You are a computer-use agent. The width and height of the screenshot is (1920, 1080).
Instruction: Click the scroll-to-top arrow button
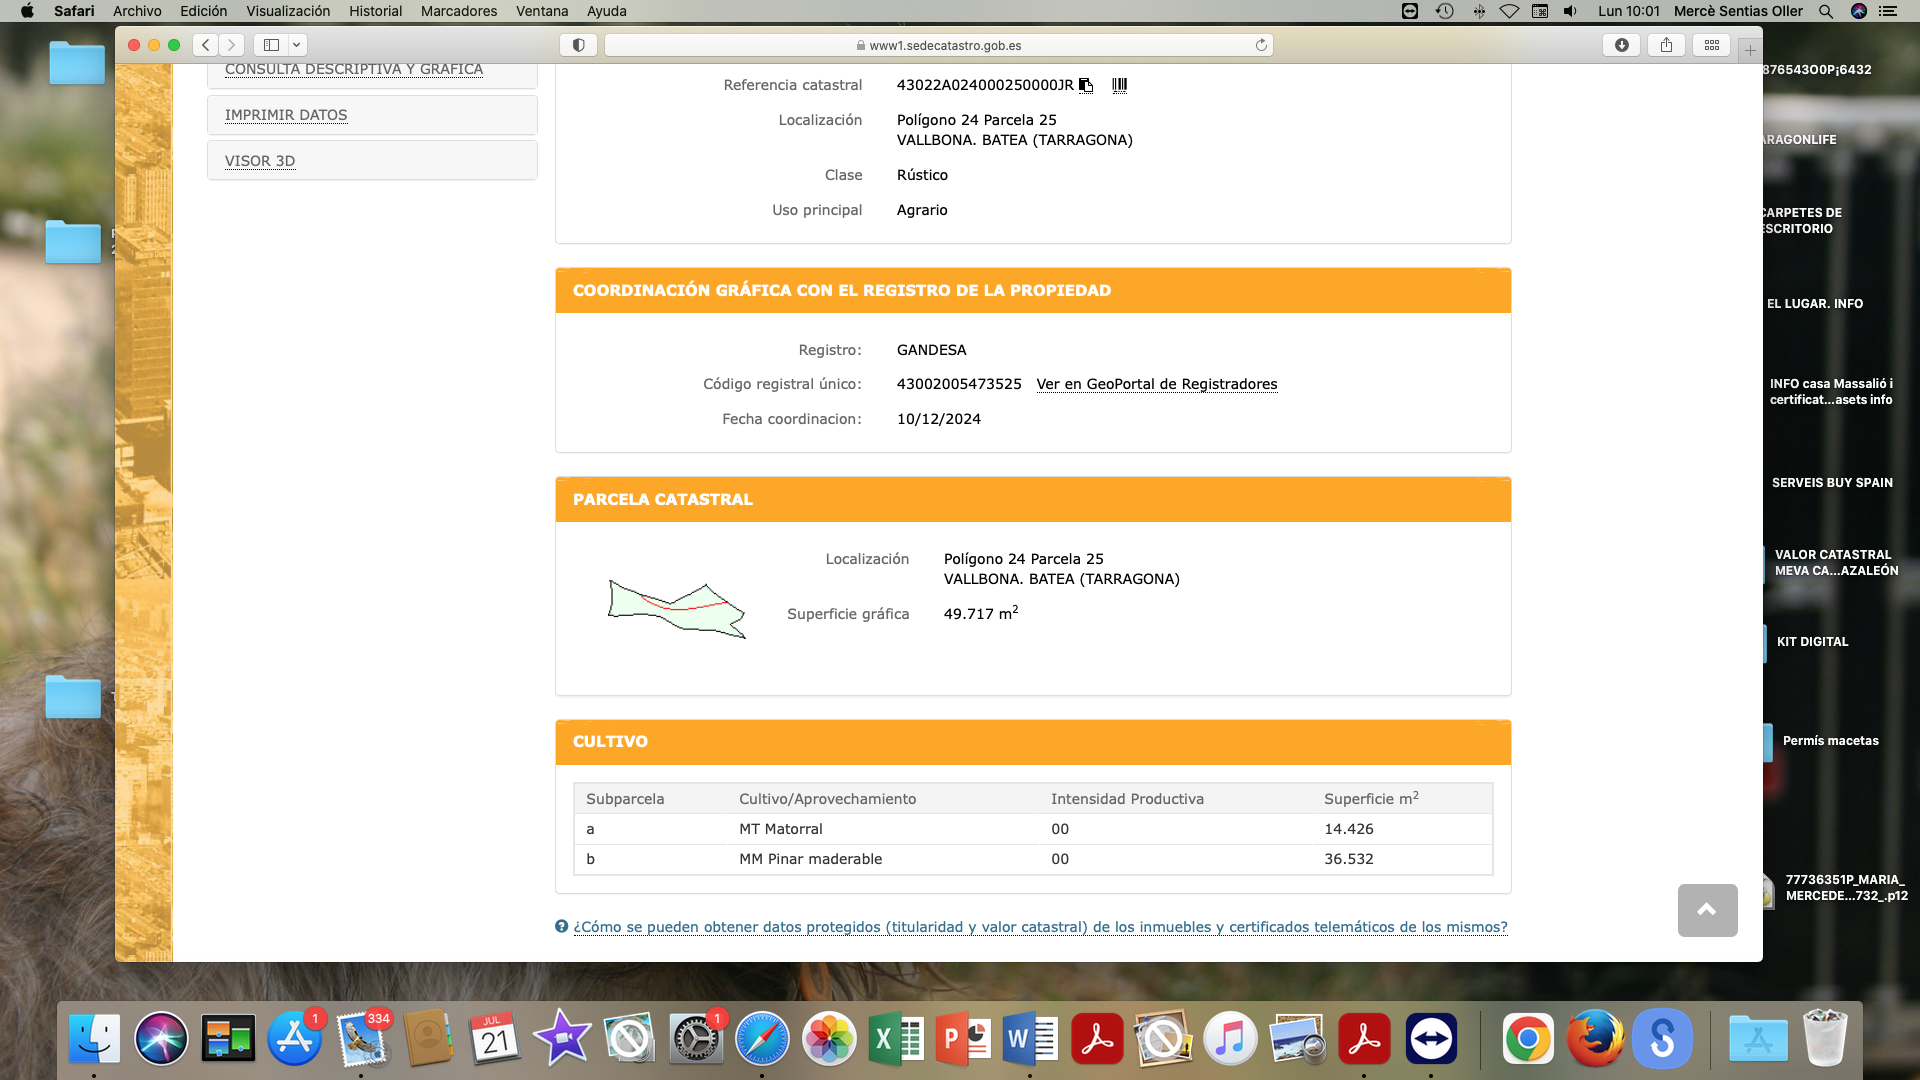click(x=1707, y=910)
